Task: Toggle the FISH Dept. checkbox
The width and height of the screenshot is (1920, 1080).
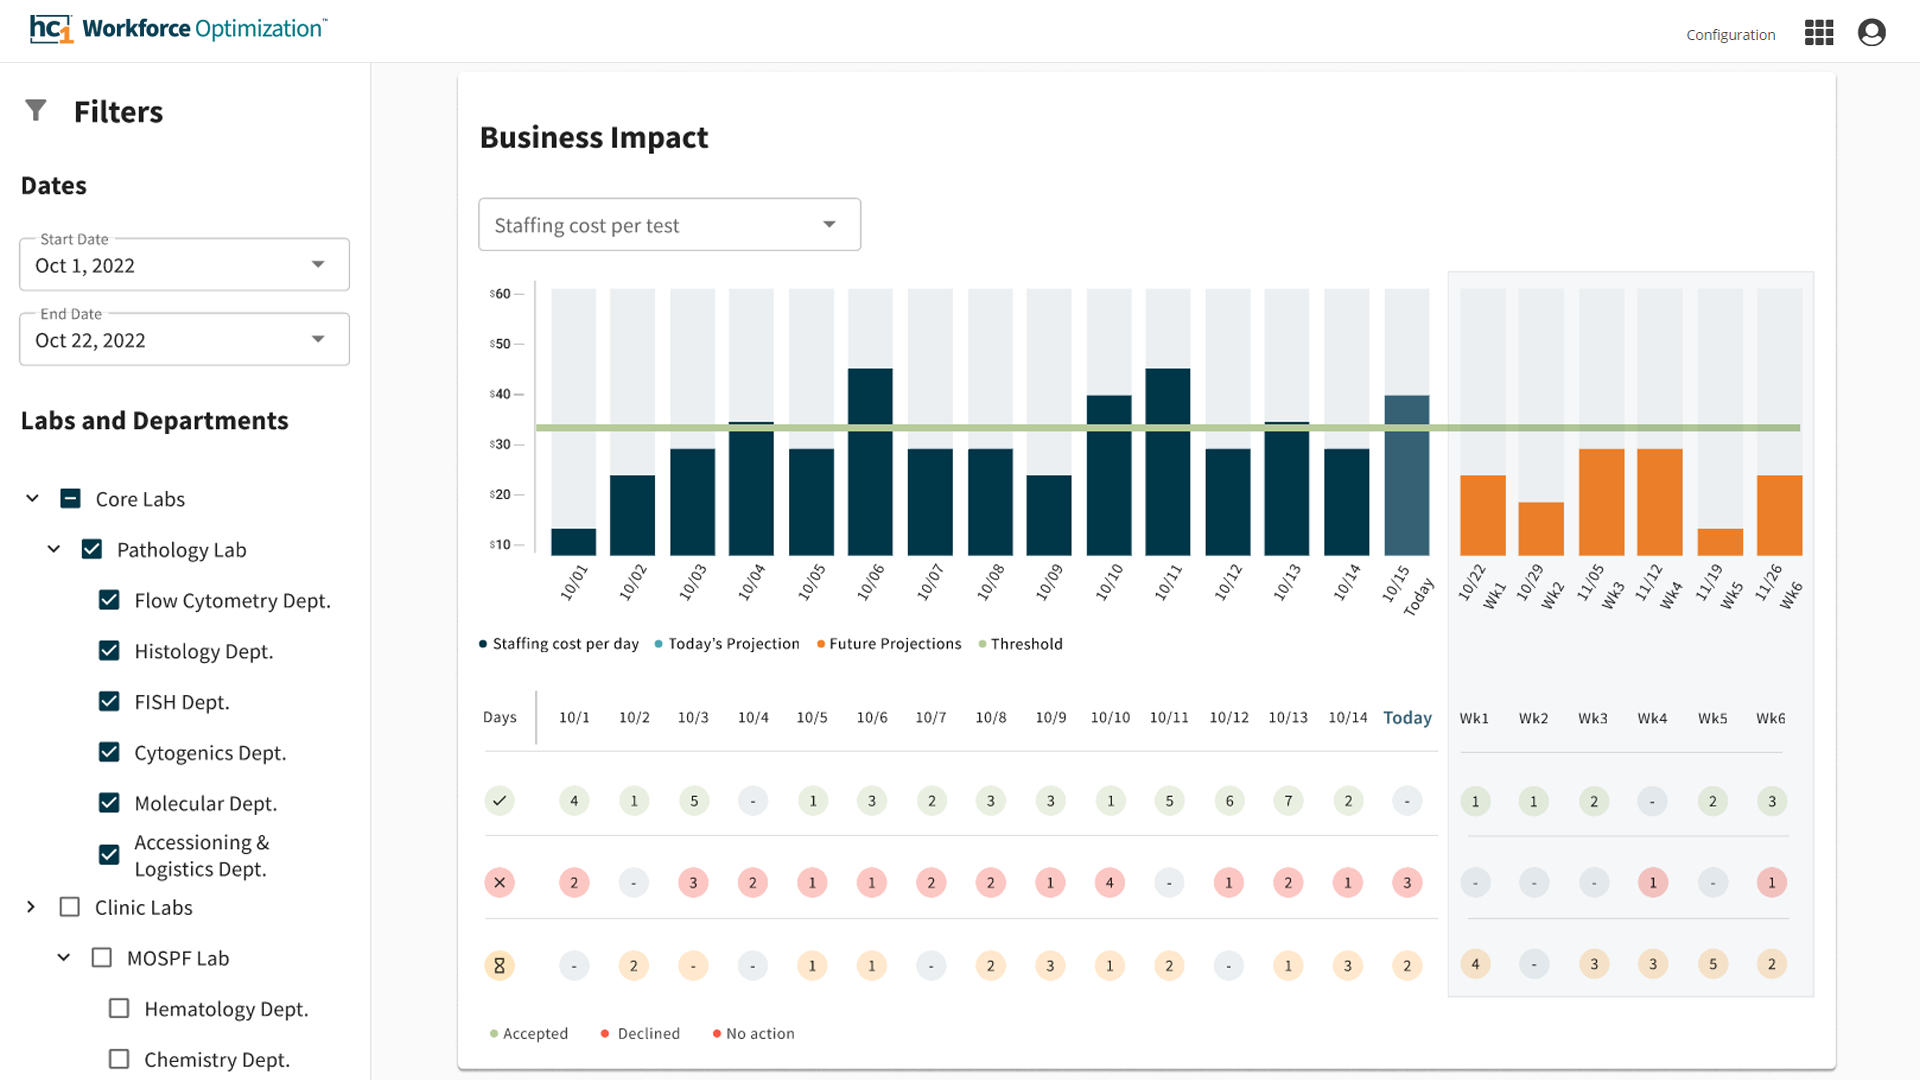Action: (x=109, y=702)
